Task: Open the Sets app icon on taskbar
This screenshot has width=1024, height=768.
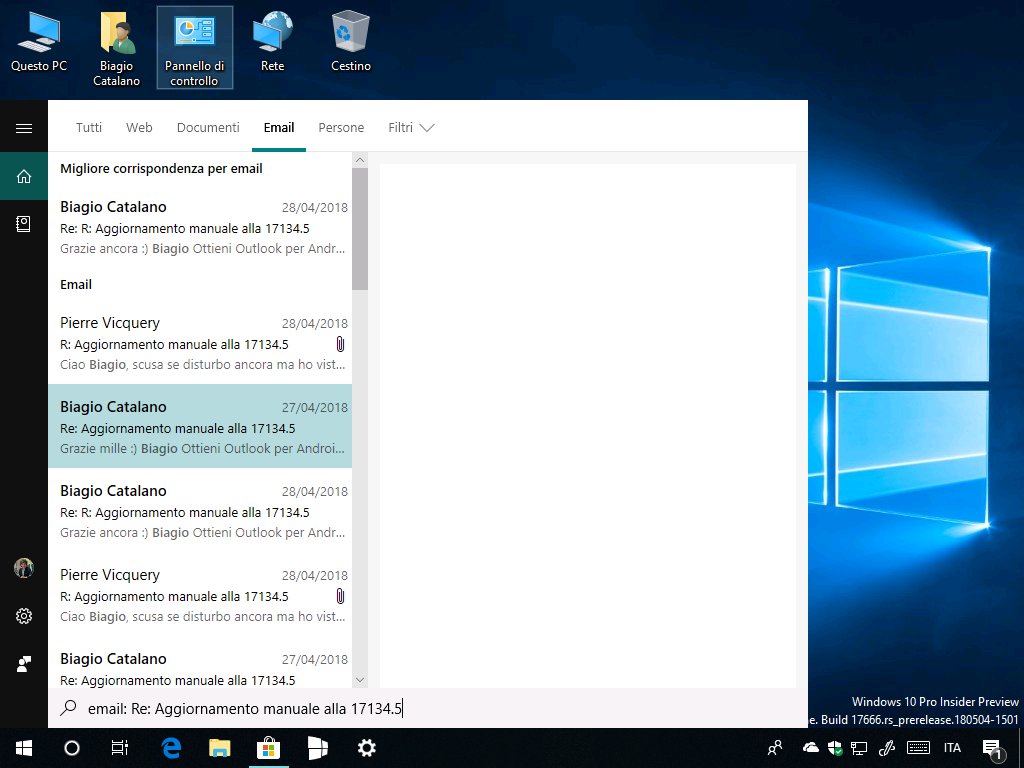Action: point(317,748)
